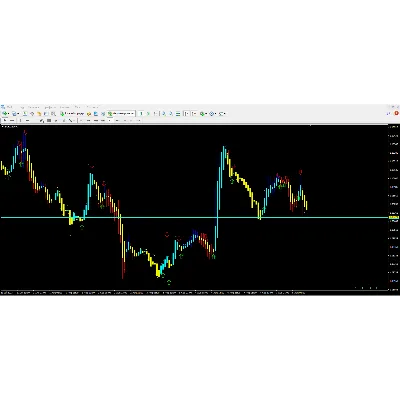Launch MetaEditor from the toolbar
Screen dimensions: 400x400
point(89,114)
